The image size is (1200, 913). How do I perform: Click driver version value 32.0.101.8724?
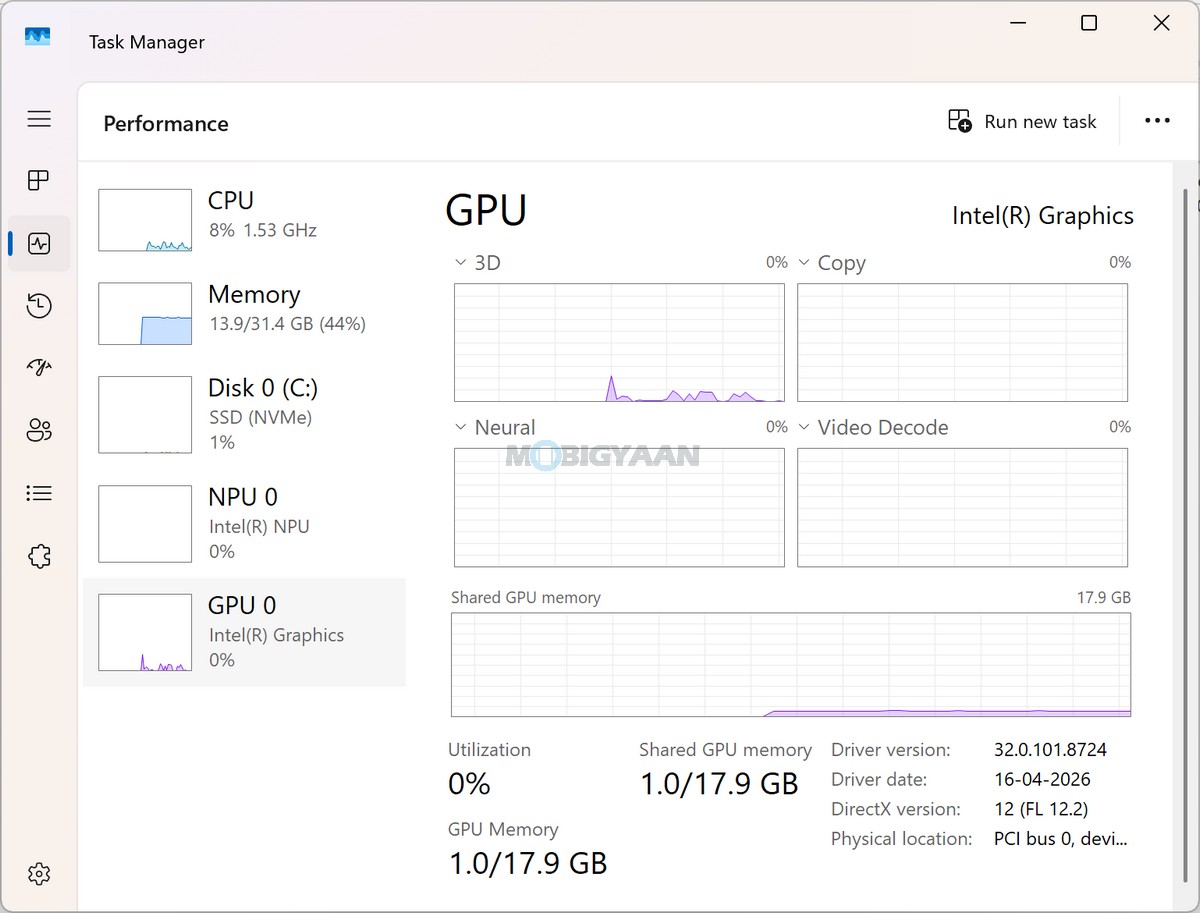[x=1050, y=749]
